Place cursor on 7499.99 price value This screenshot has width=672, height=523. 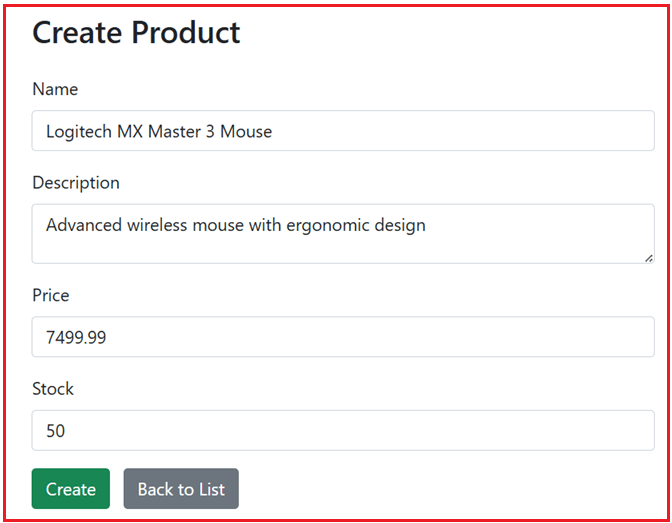point(76,338)
